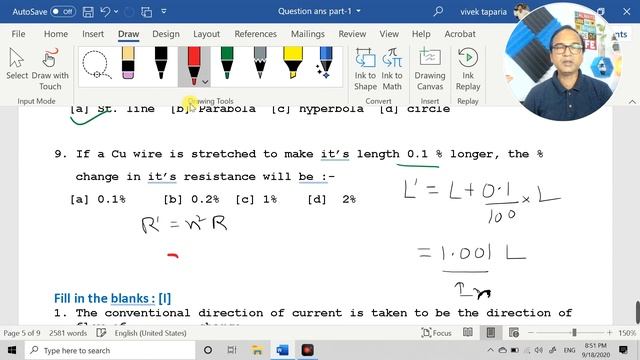640x360 pixels.
Task: Select the gray pencil tool
Action: click(x=260, y=63)
